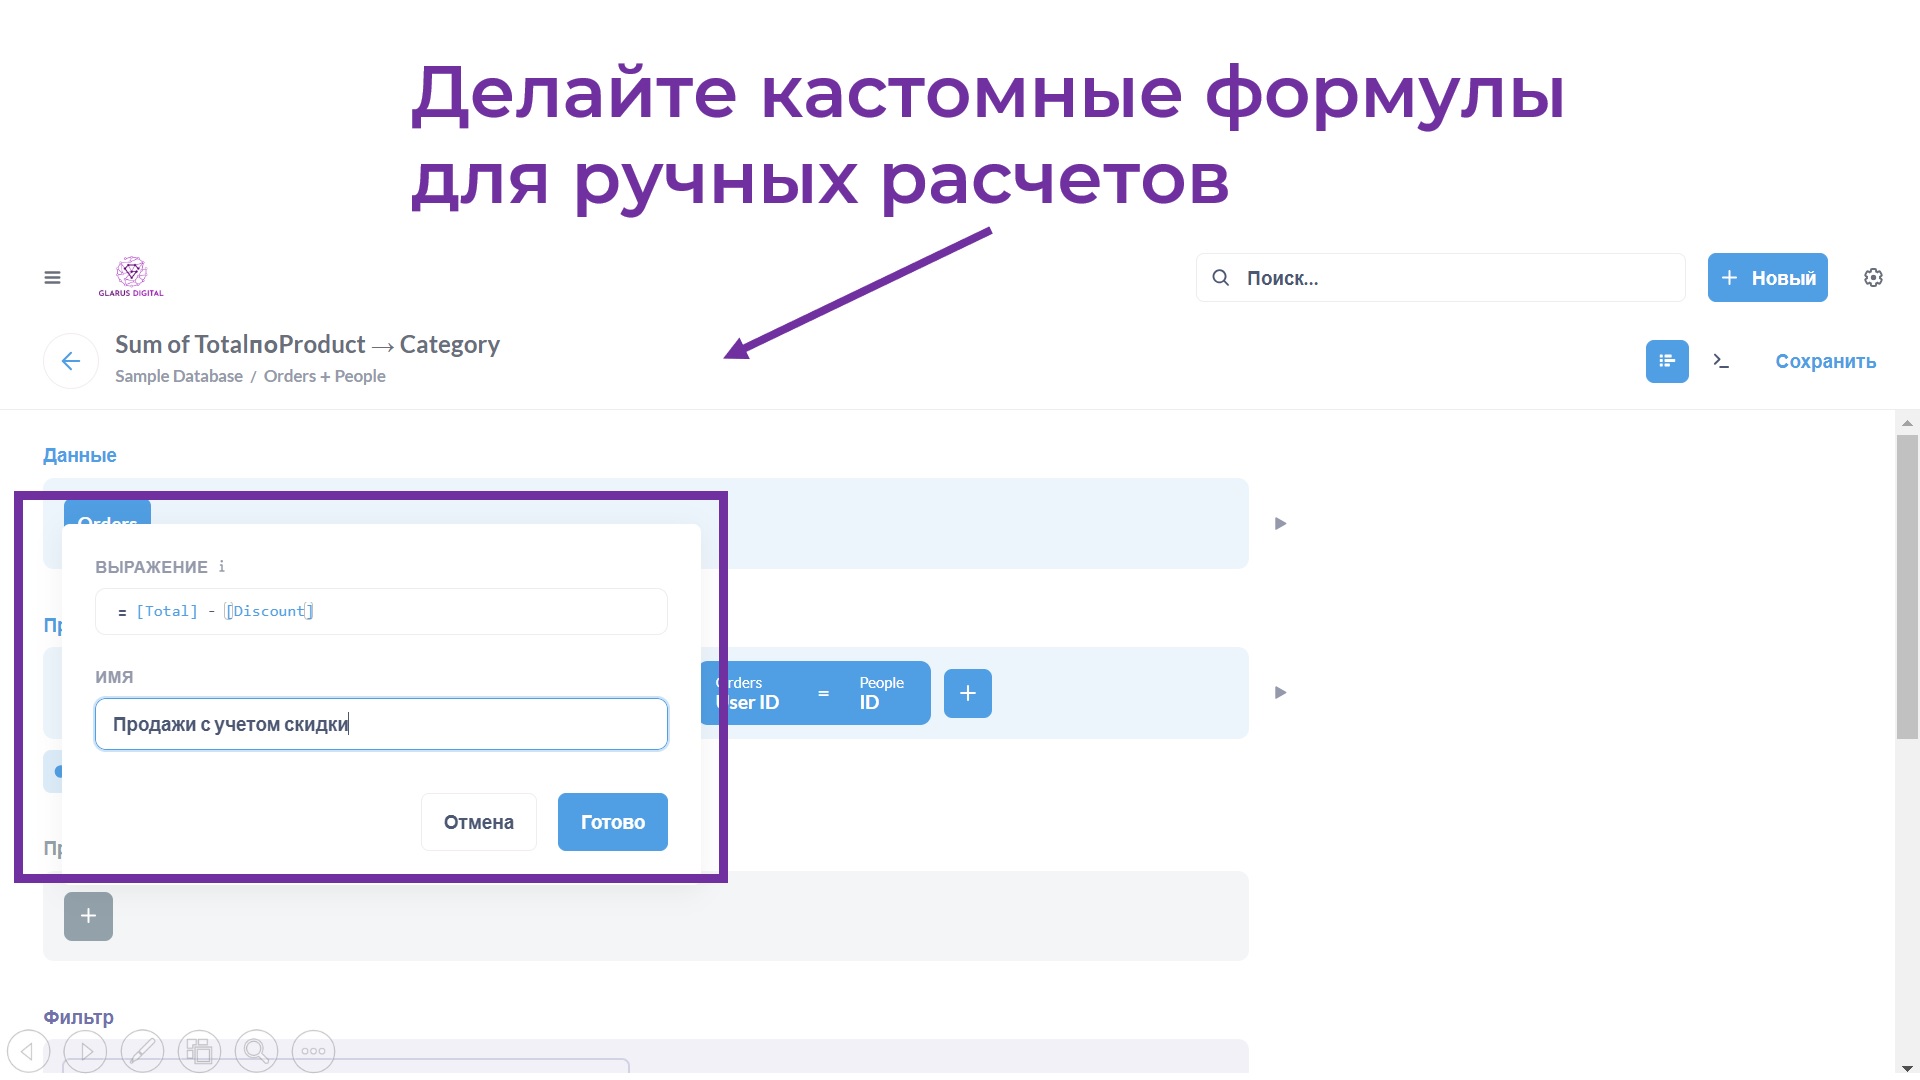The image size is (1920, 1080).
Task: Click the Фильтр section heading
Action: tap(78, 1017)
